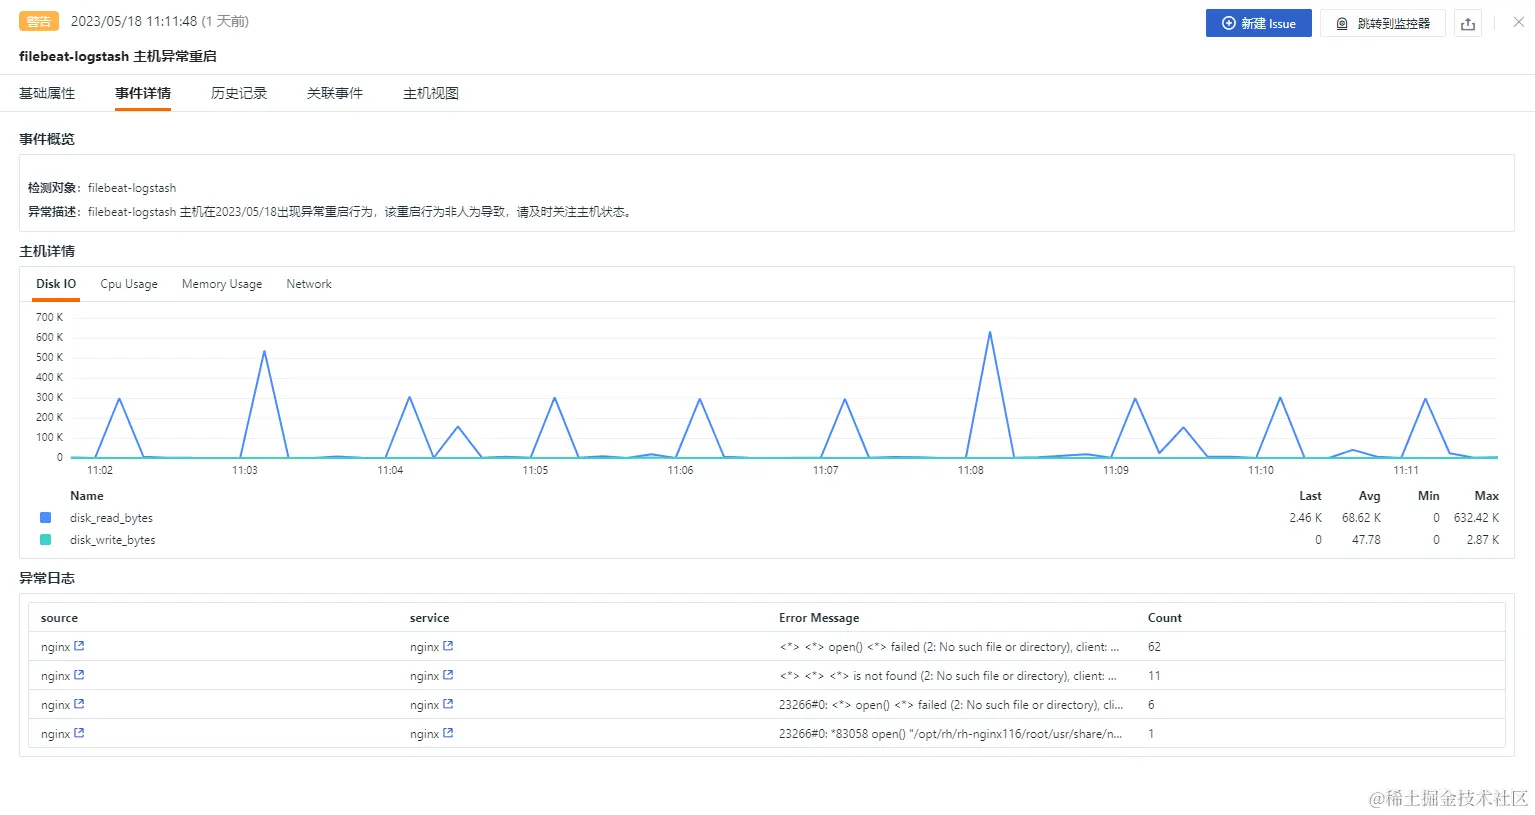The image size is (1535, 815).
Task: Open service nginx link icon in count 62 row
Action: pyautogui.click(x=448, y=646)
